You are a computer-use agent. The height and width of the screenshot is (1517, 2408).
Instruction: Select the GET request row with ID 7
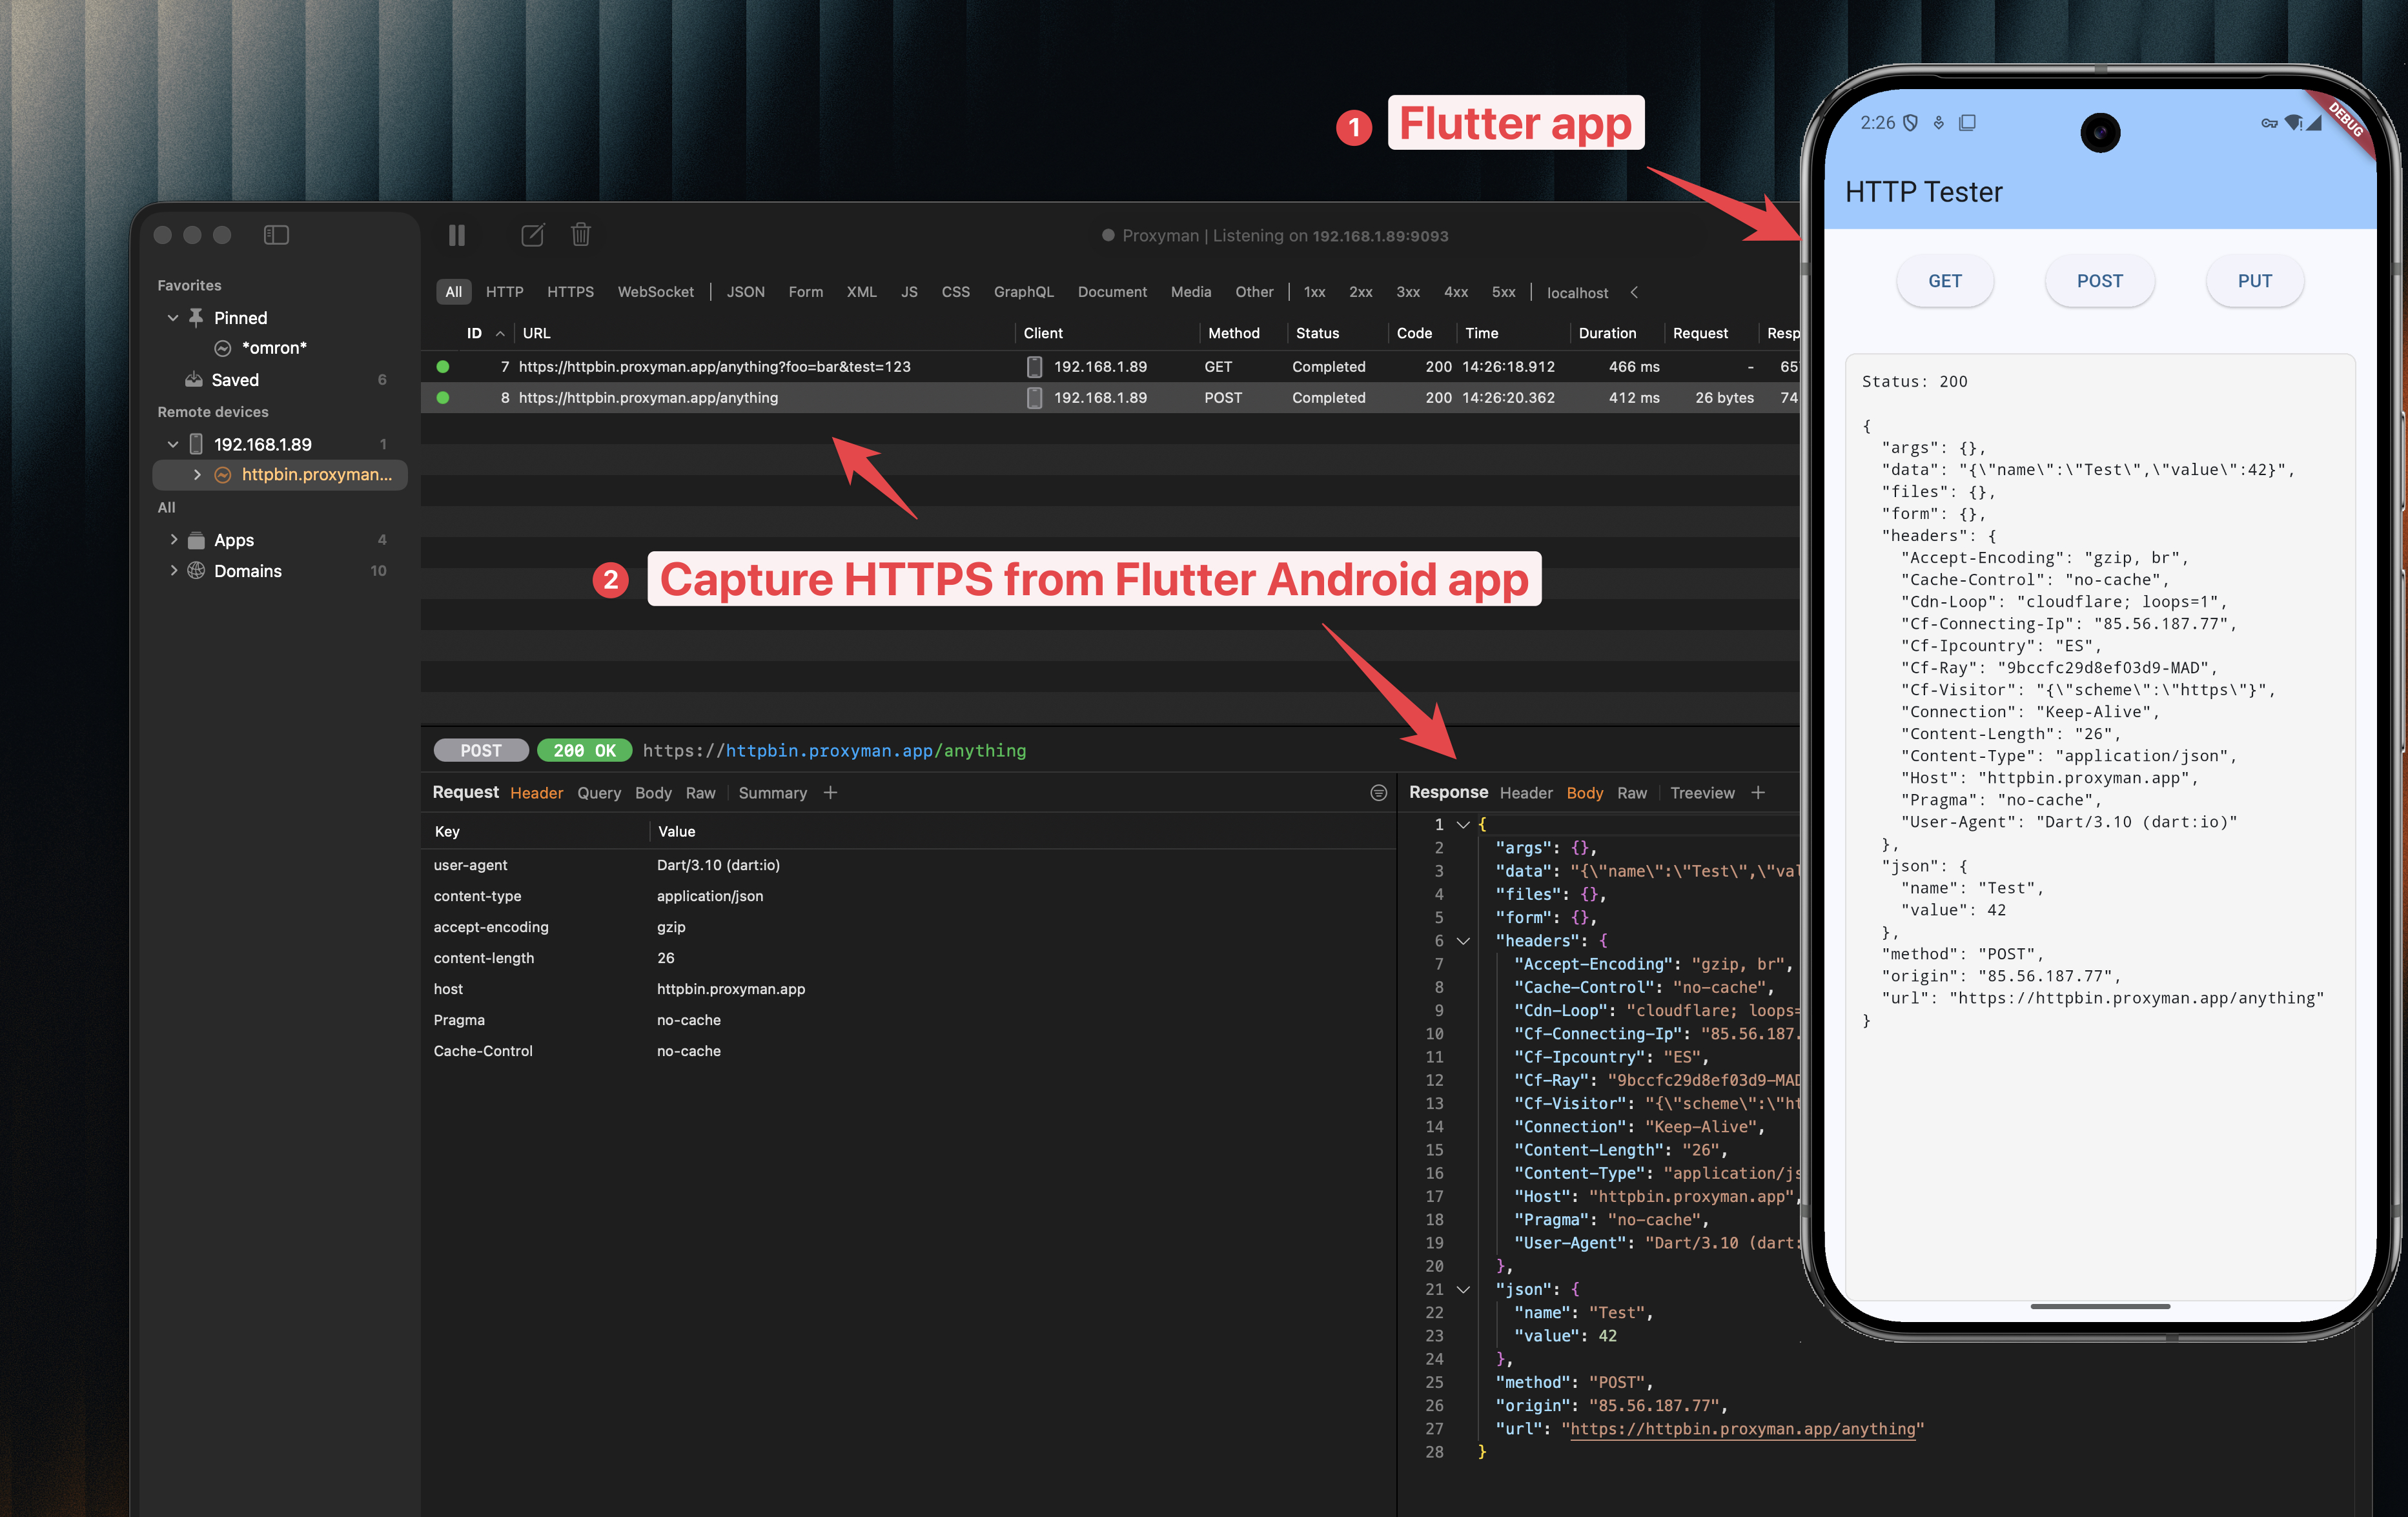pyautogui.click(x=714, y=367)
